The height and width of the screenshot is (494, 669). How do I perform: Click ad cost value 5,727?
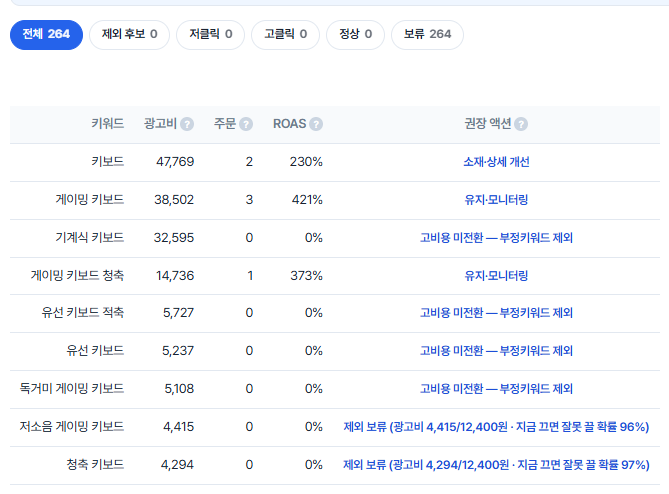(178, 313)
